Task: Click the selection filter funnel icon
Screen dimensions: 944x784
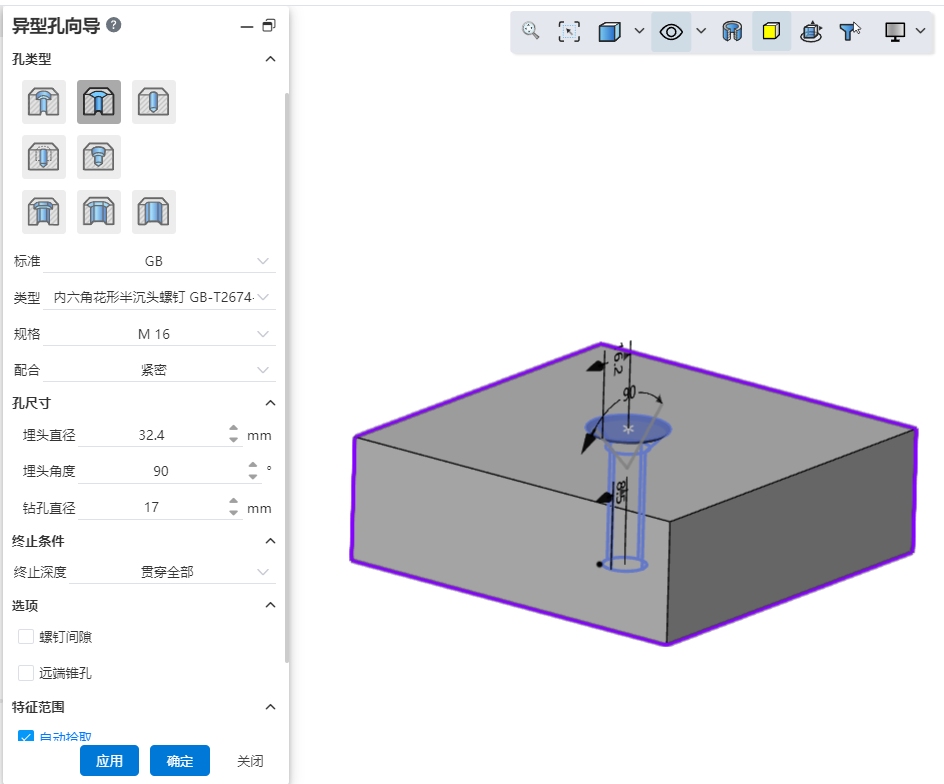Action: pos(850,31)
